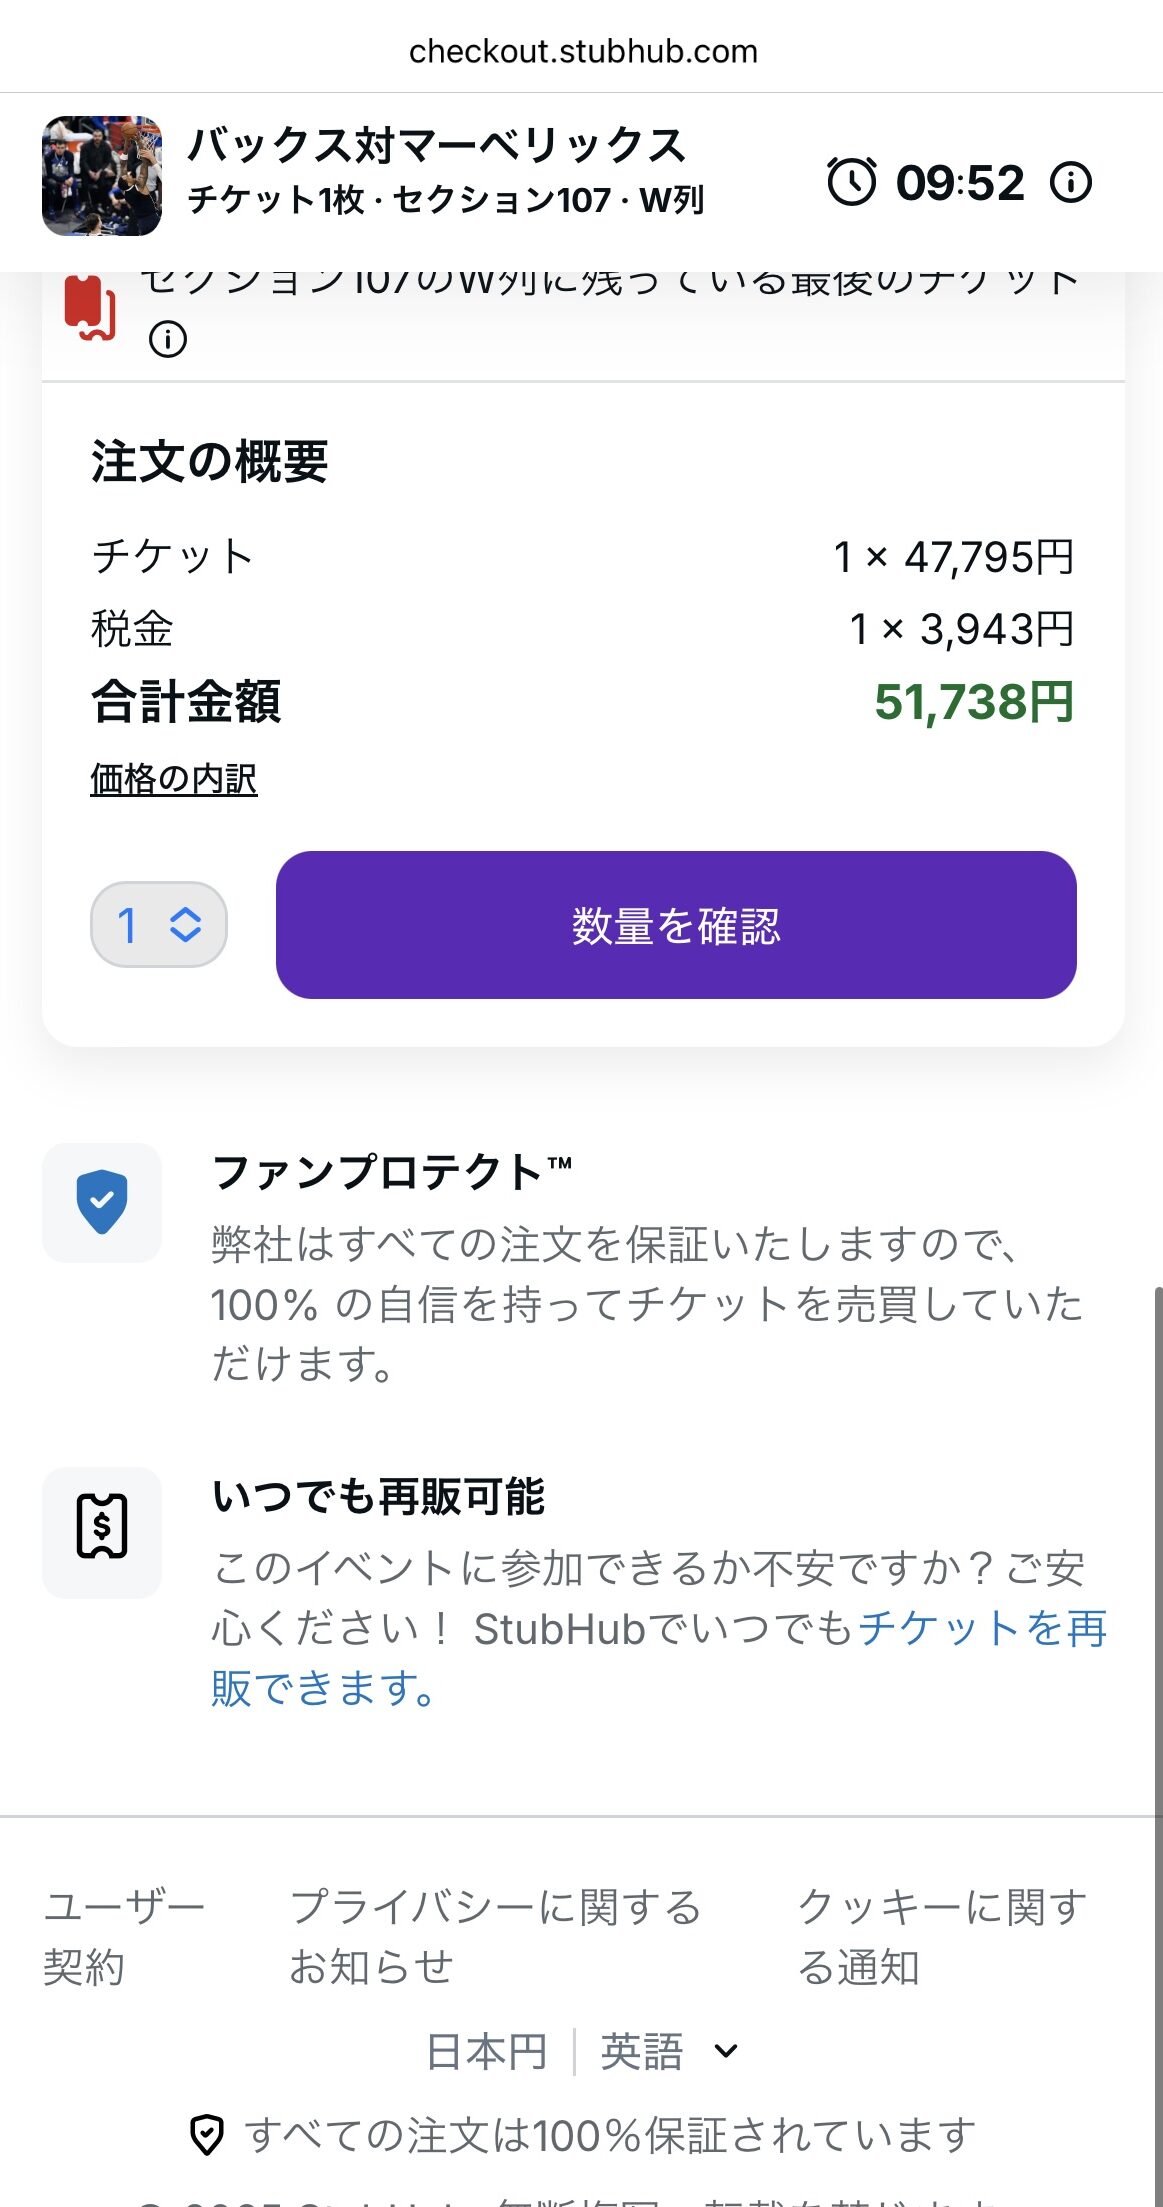
Task: Open the ticket quantity selector
Action: pos(159,924)
